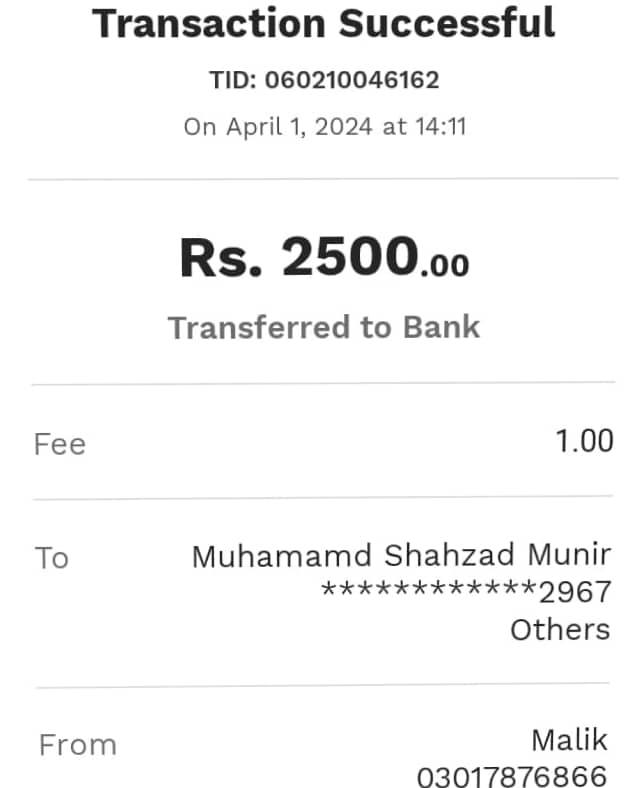Select the 1.00 fee value
The height and width of the screenshot is (788, 624).
(585, 440)
